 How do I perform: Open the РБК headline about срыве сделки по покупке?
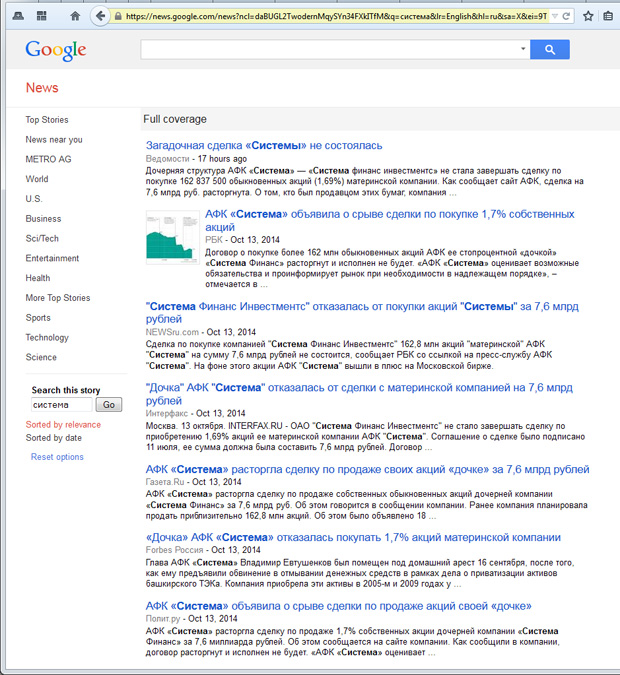pos(389,220)
